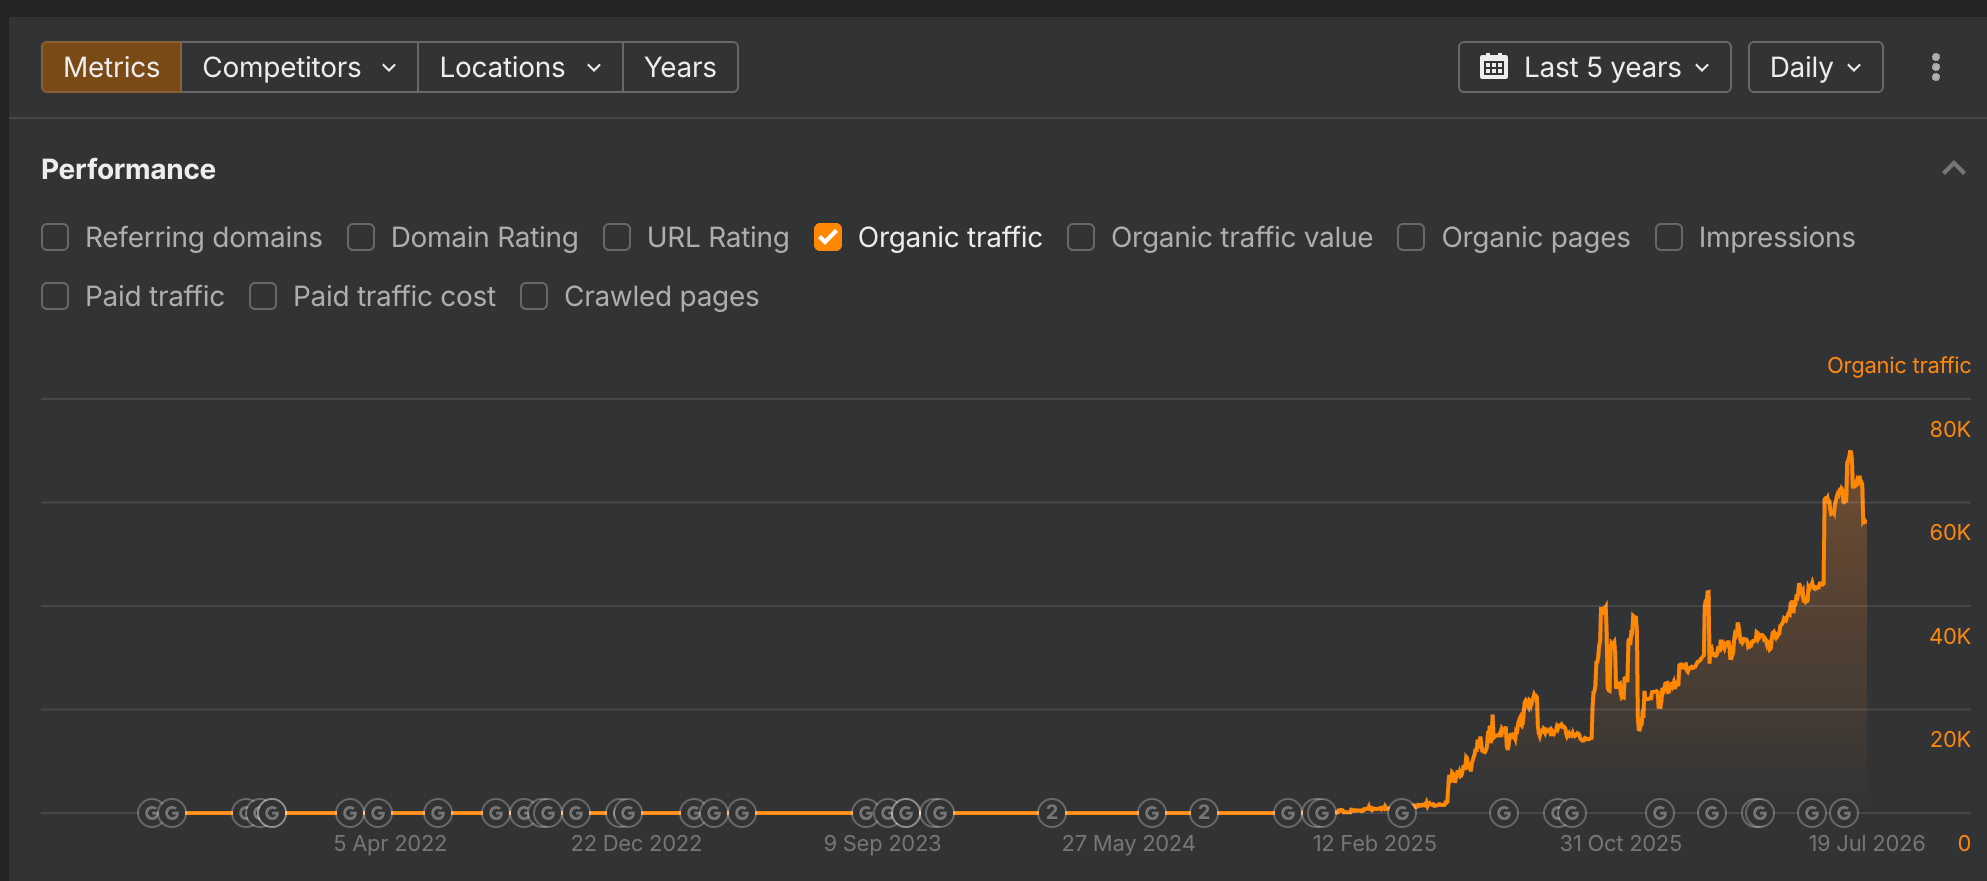Open the Last 5 years date dropdown

coord(1595,67)
